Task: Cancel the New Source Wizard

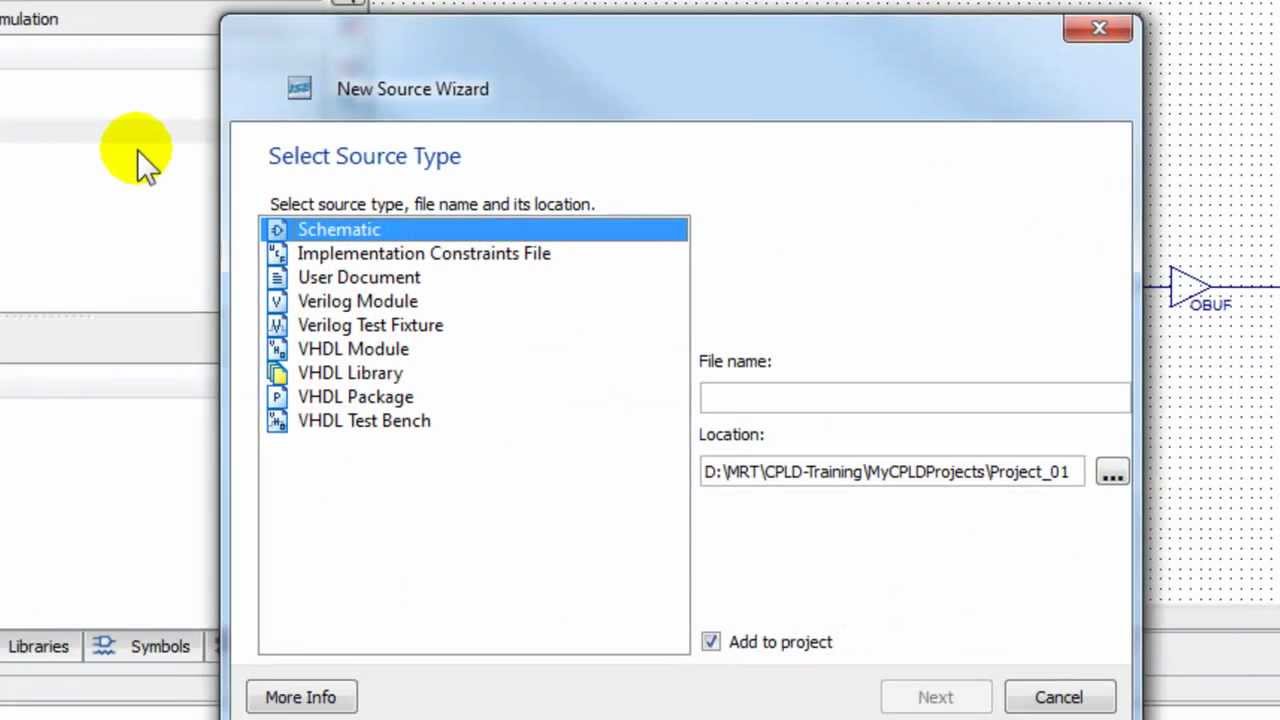Action: click(x=1059, y=697)
